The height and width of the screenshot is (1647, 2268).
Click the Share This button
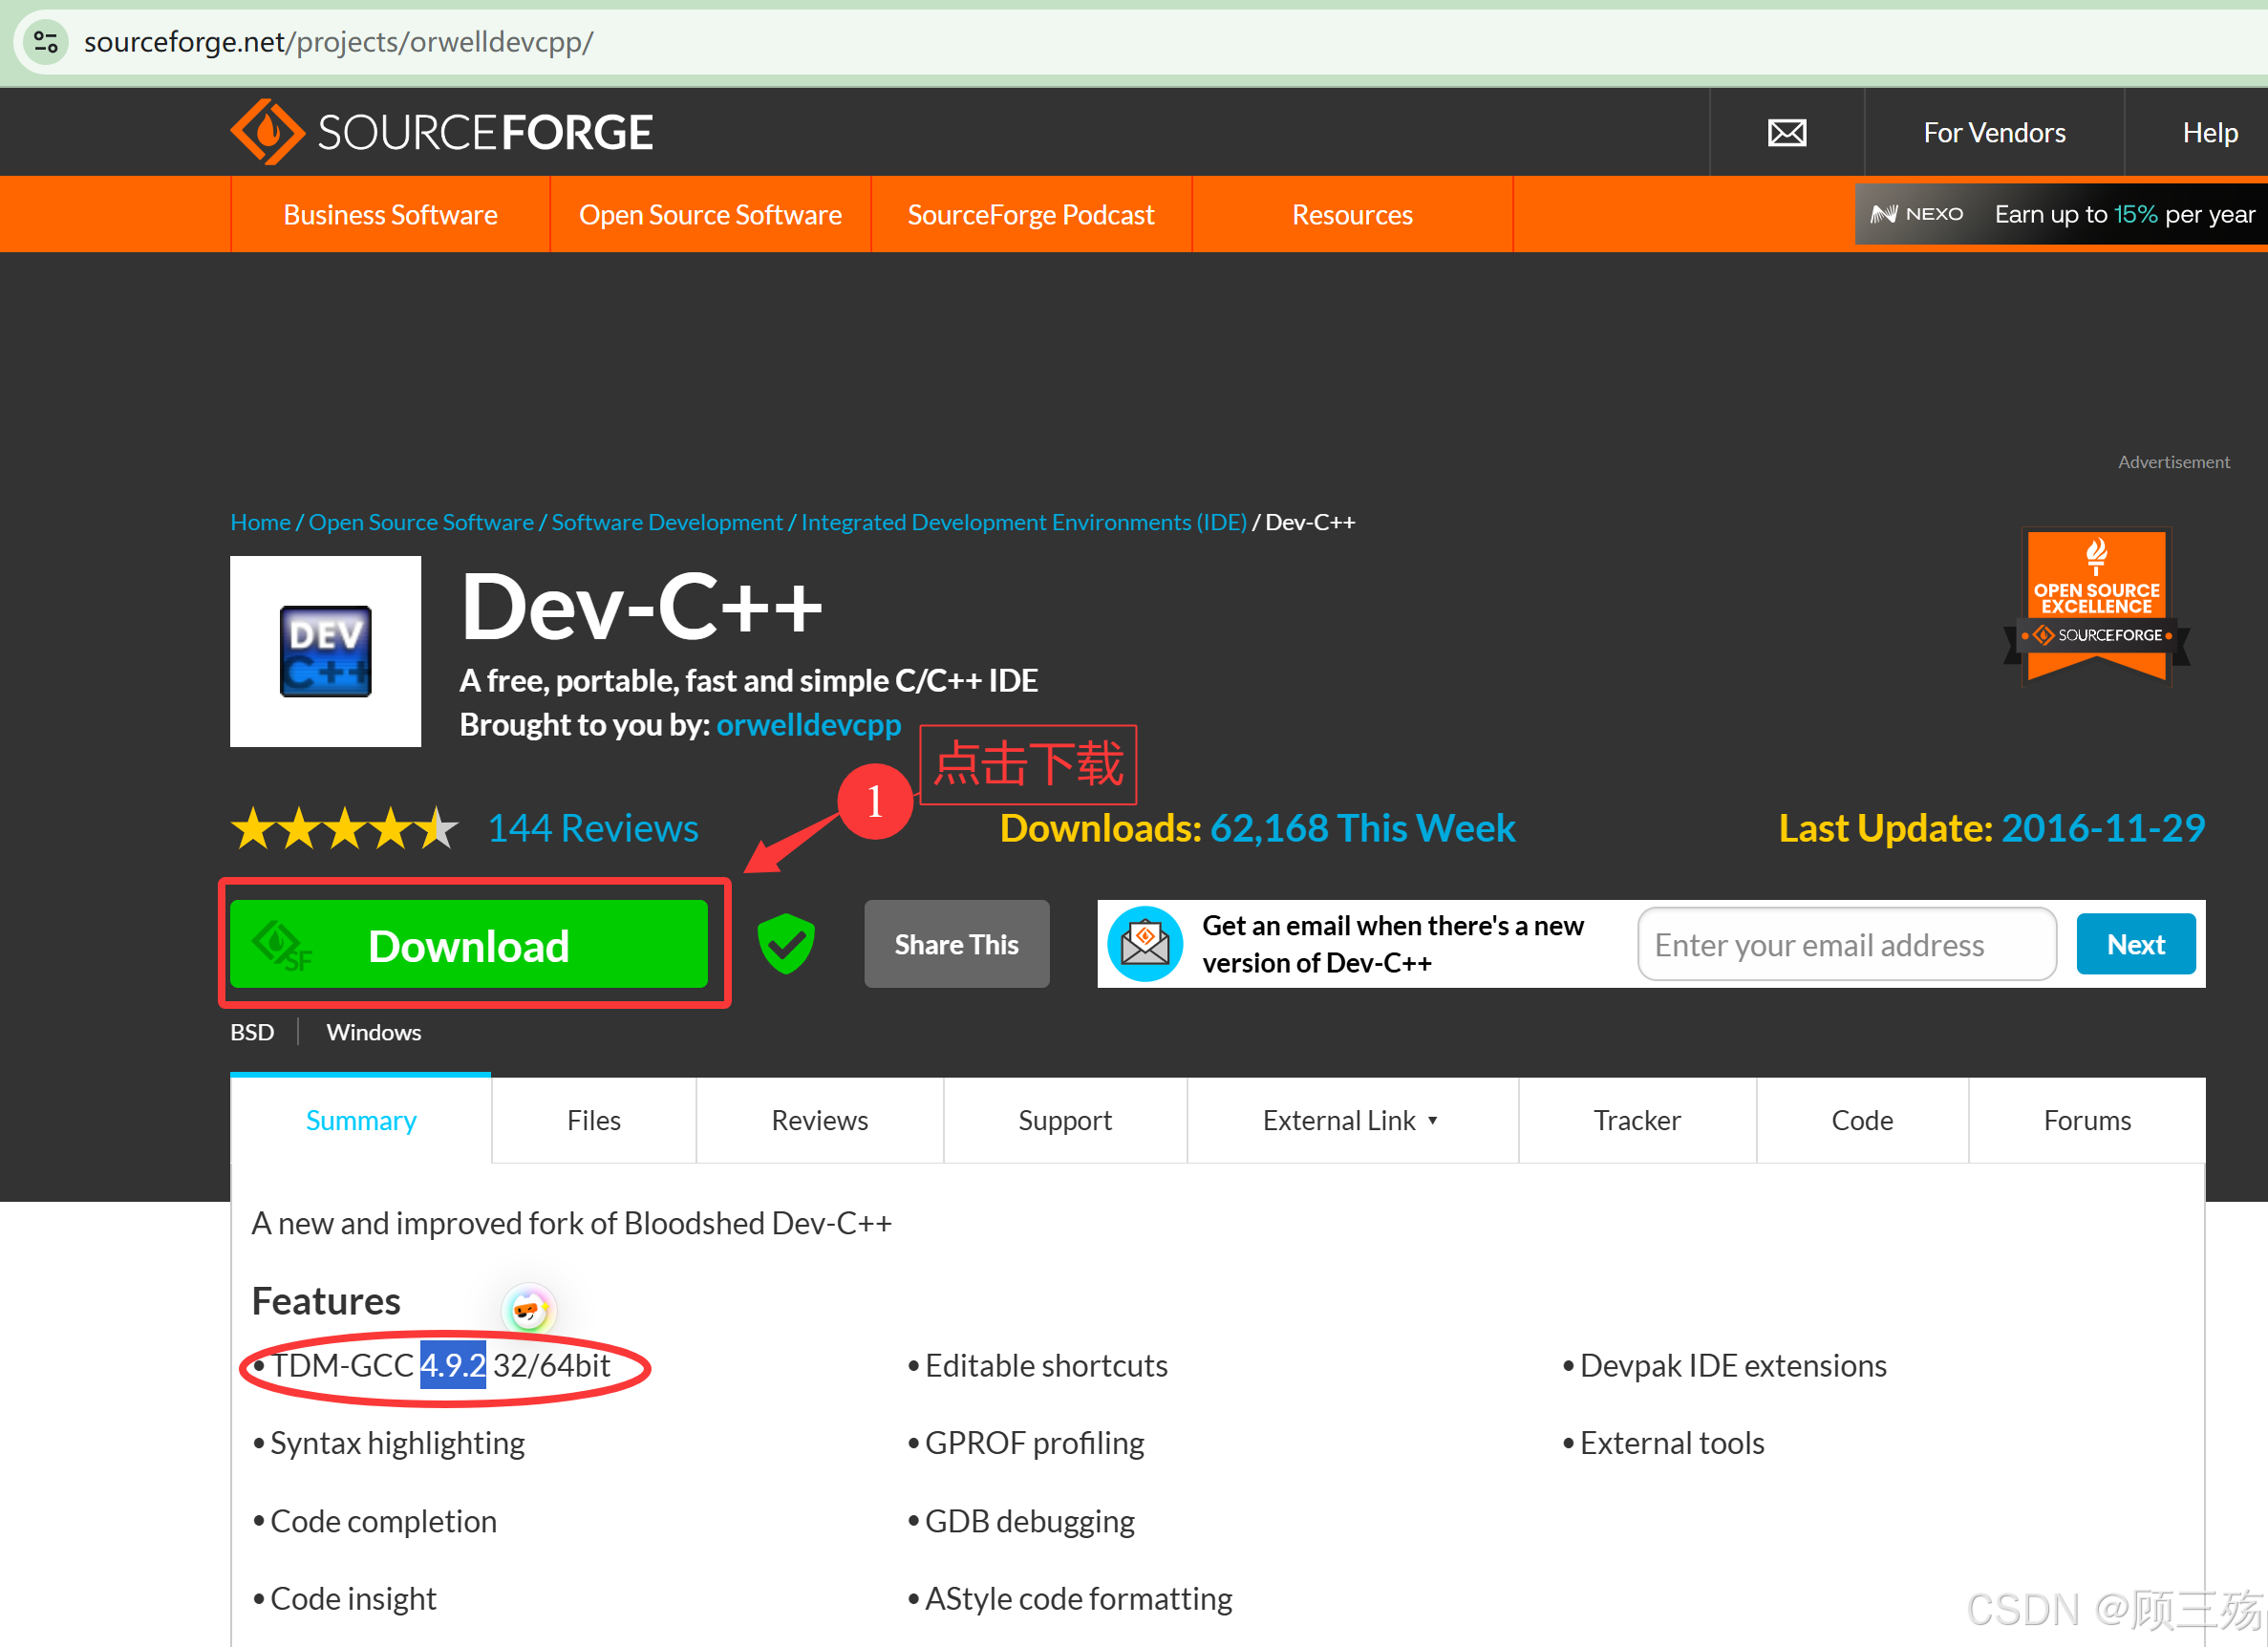(x=956, y=944)
